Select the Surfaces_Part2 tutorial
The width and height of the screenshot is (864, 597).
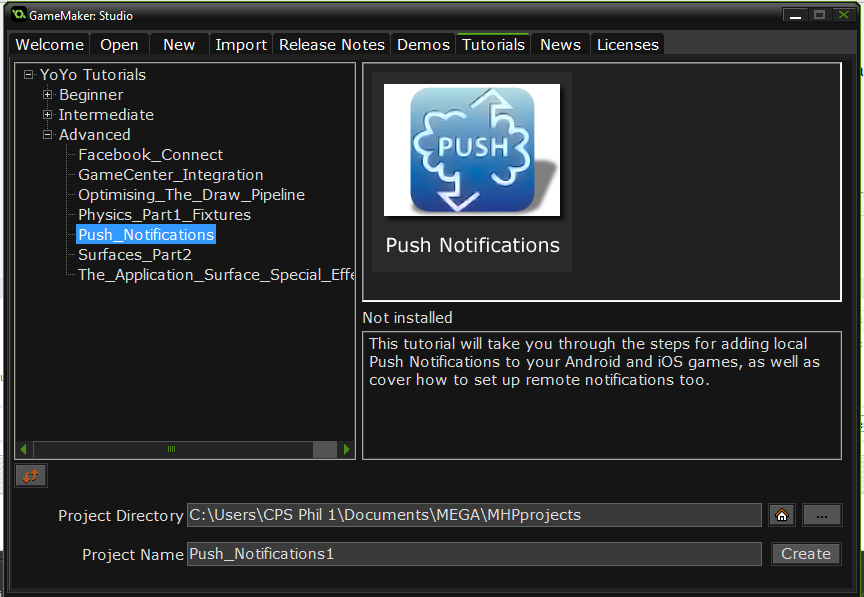[135, 255]
